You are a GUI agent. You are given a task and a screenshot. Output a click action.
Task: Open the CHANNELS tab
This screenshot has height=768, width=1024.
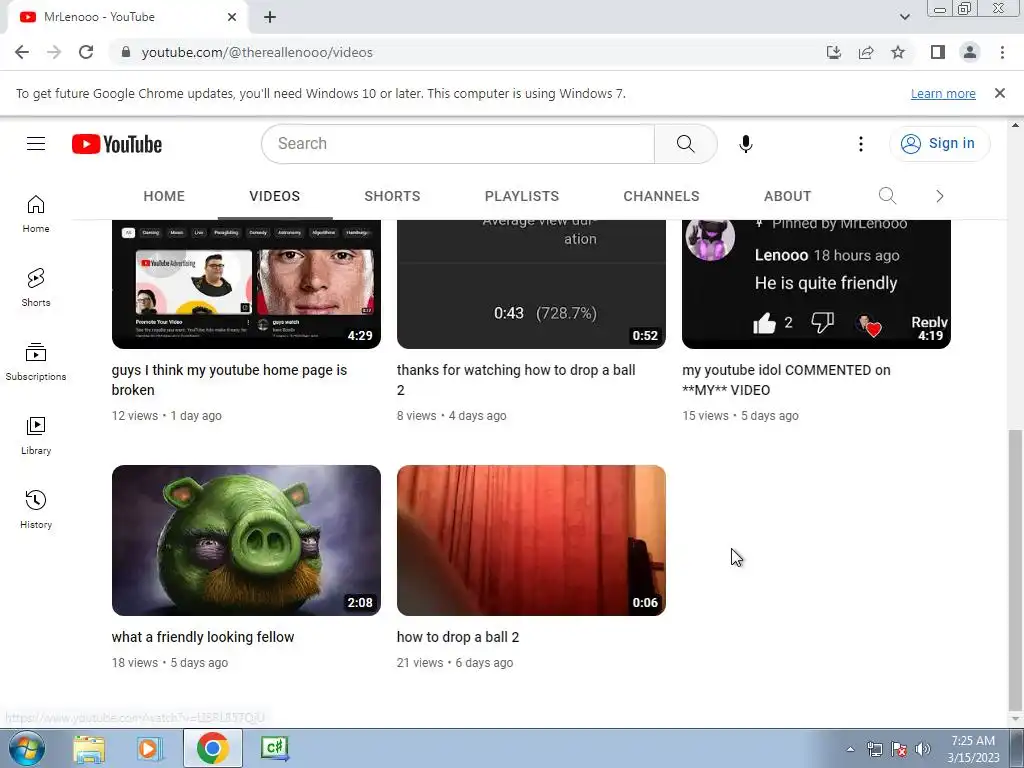click(661, 196)
